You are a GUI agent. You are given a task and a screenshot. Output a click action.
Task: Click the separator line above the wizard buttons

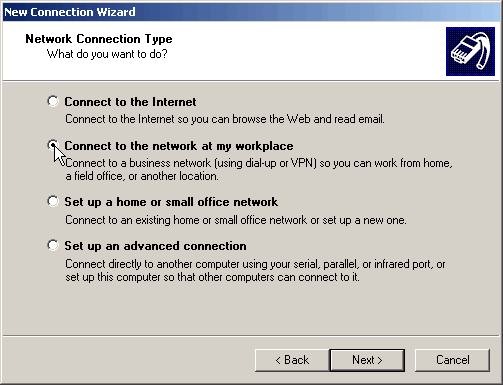[252, 336]
